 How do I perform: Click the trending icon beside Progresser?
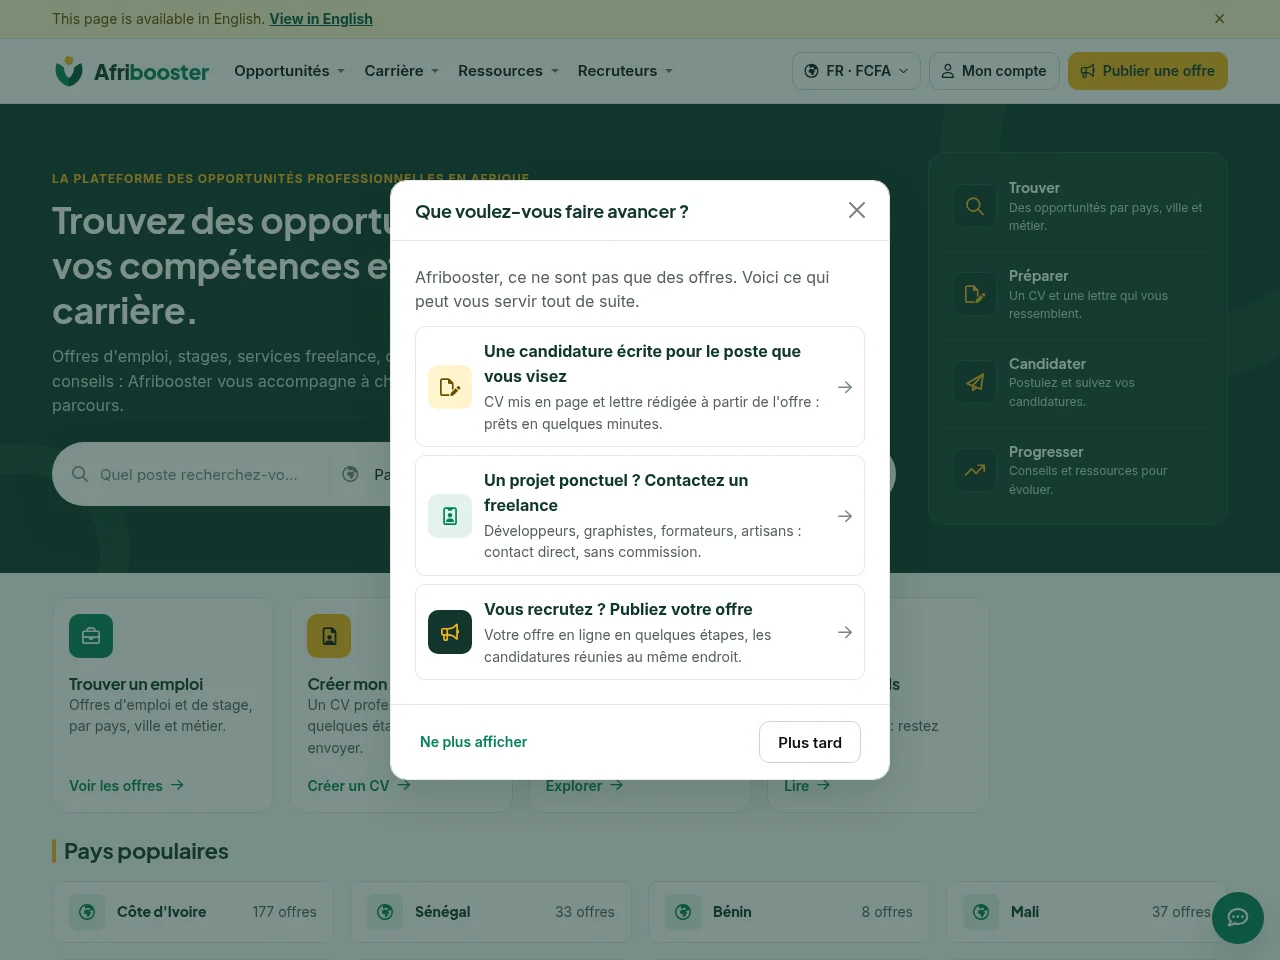[975, 470]
